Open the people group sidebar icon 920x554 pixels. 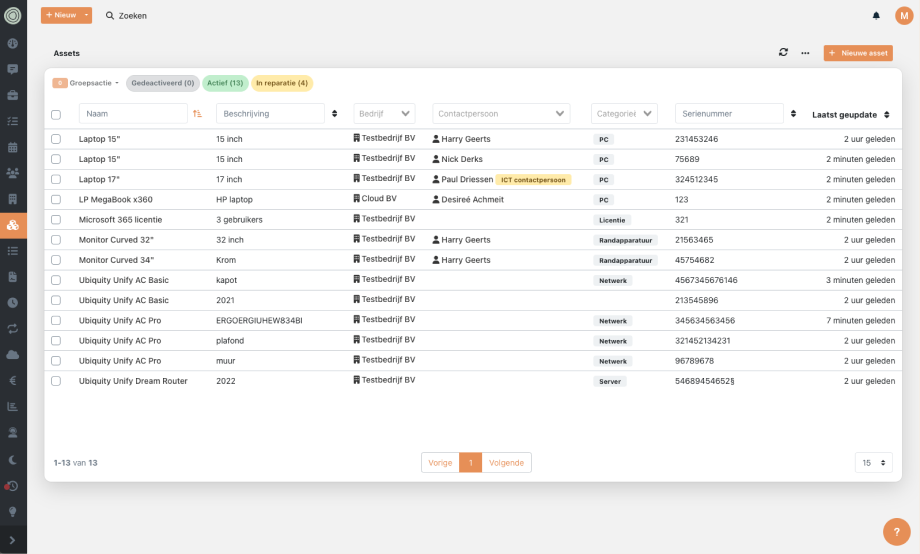point(12,173)
